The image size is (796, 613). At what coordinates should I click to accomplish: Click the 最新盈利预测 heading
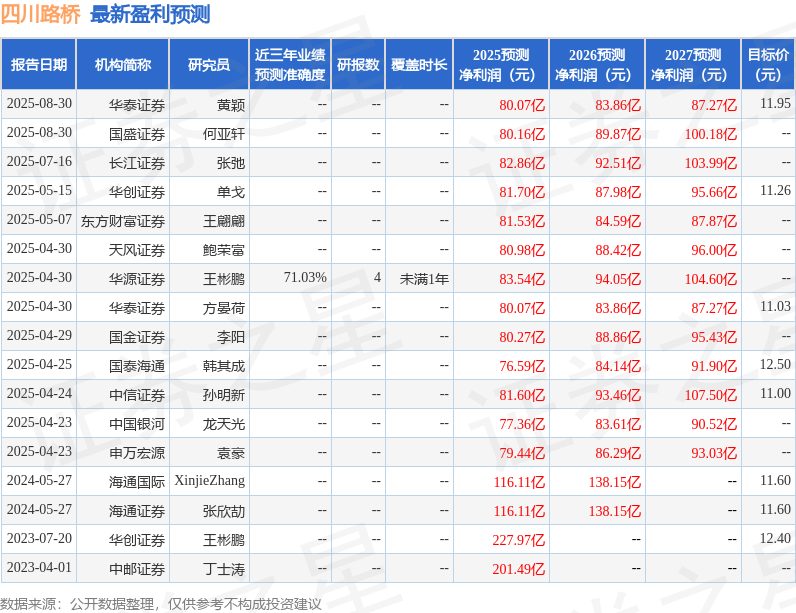click(150, 14)
